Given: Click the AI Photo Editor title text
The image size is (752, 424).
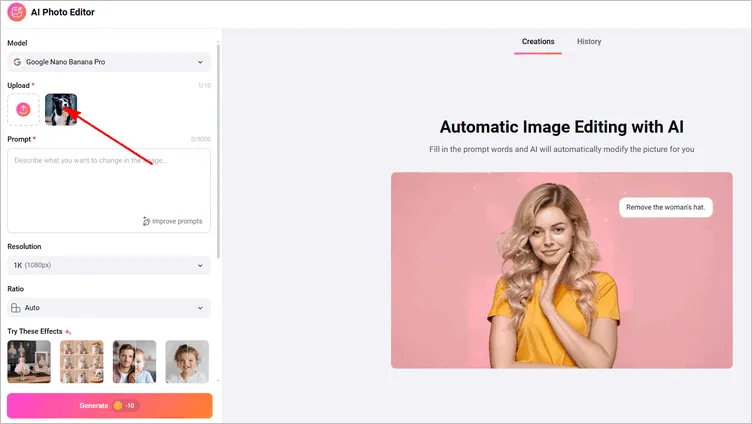Looking at the screenshot, I should click(x=63, y=12).
